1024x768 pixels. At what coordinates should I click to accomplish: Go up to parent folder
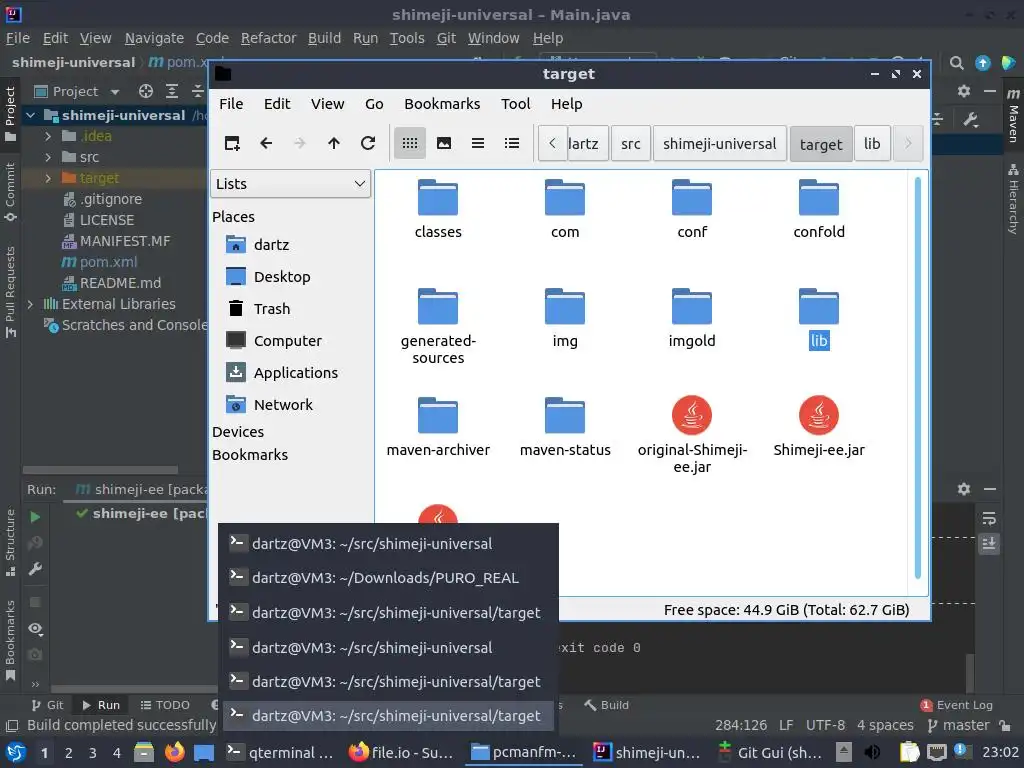(x=334, y=143)
